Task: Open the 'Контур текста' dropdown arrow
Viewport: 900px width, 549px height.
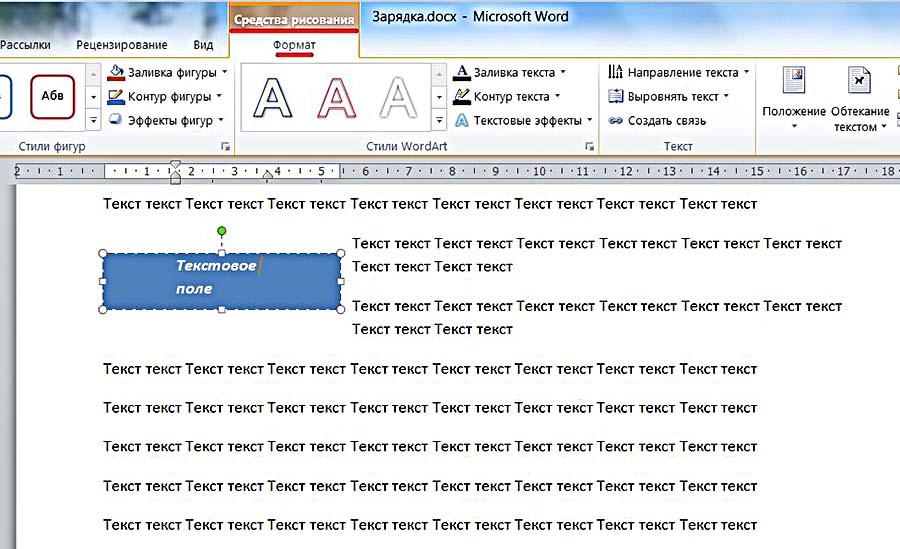Action: click(557, 96)
